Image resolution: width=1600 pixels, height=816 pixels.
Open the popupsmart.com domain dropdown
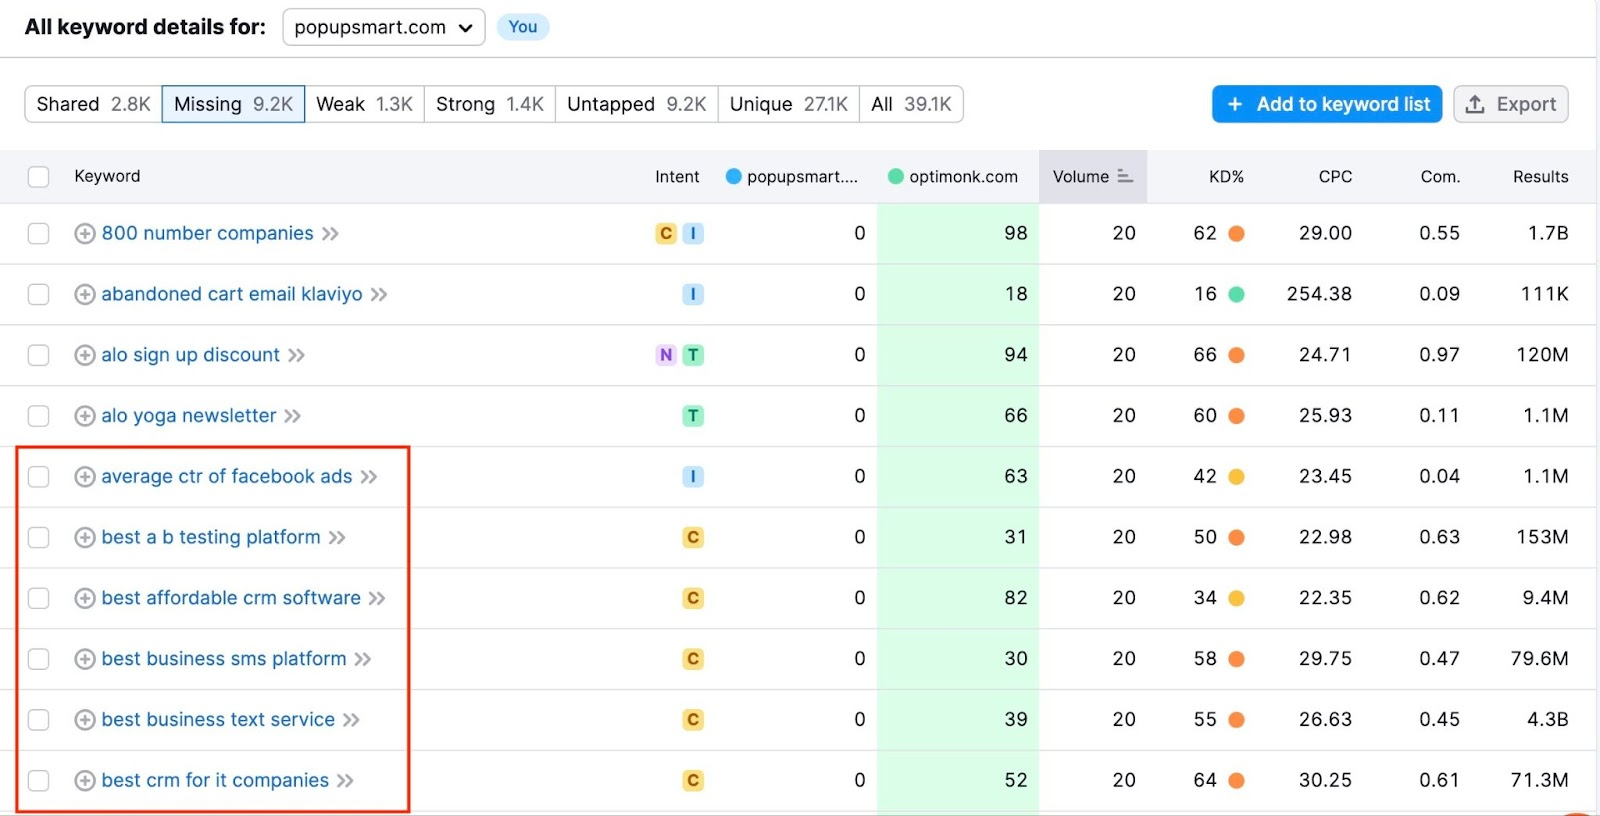[383, 28]
